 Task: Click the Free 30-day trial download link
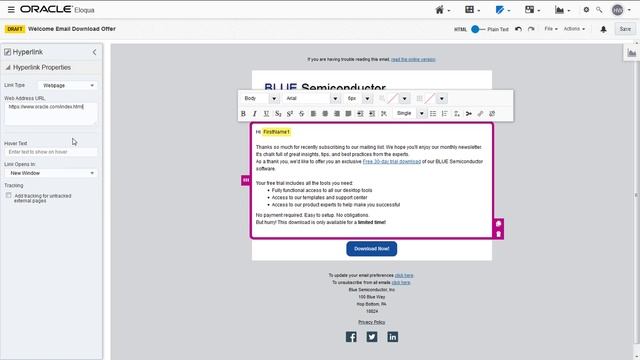coord(391,162)
